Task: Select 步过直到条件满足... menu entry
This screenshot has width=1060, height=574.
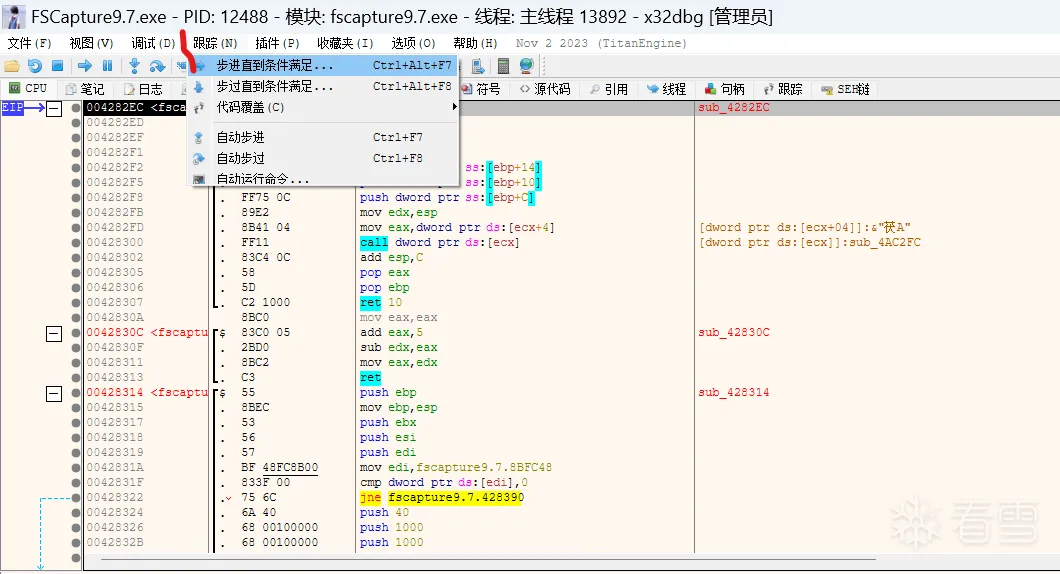Action: click(x=323, y=87)
